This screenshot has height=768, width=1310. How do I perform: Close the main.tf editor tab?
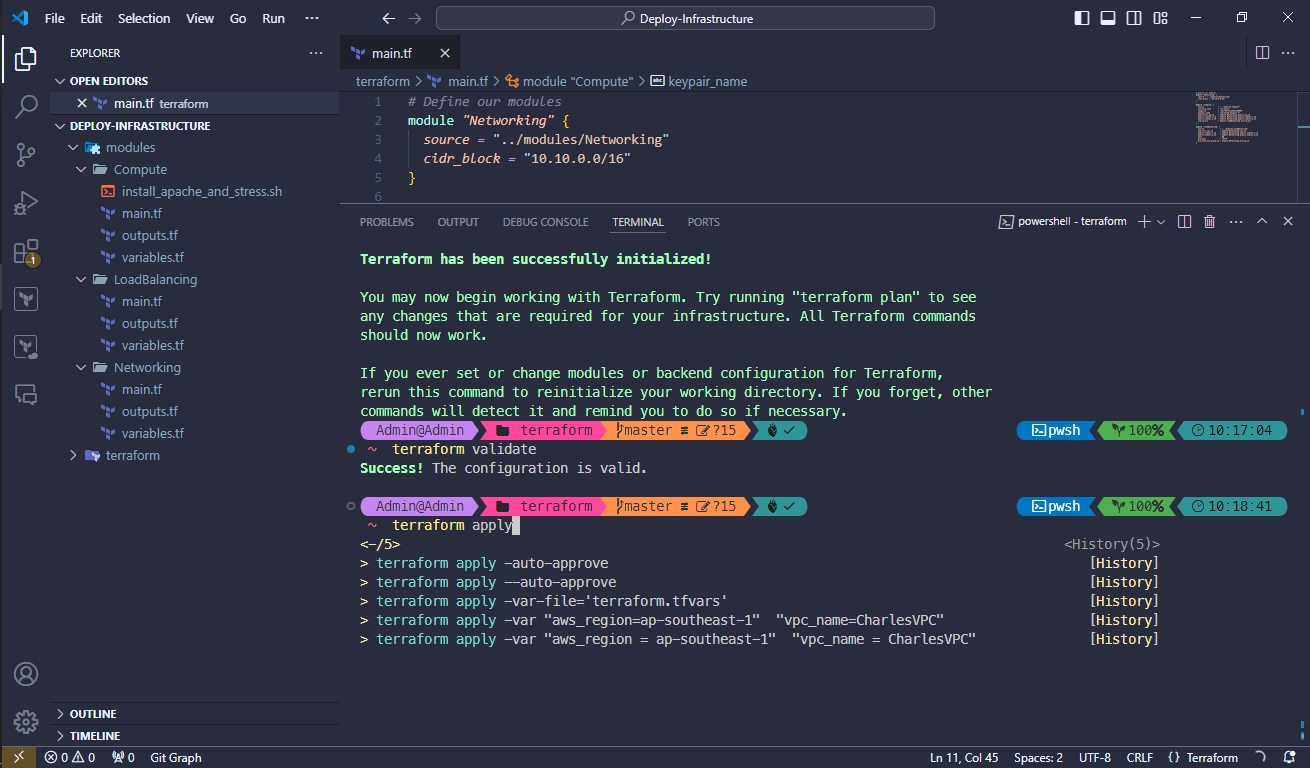(445, 53)
